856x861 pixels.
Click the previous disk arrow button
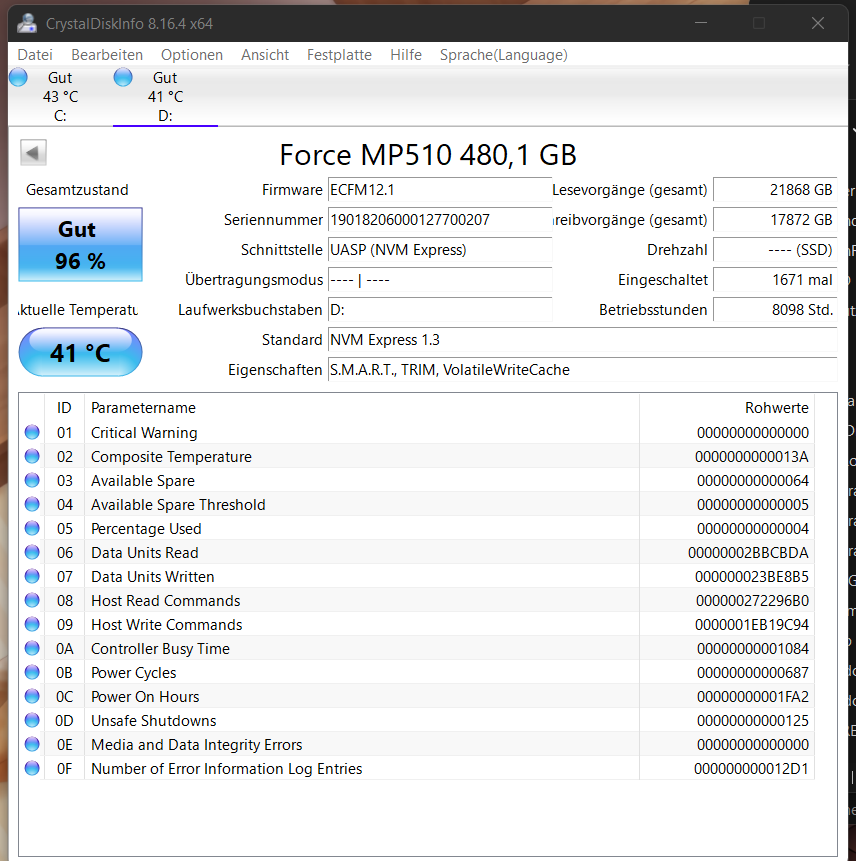33,153
